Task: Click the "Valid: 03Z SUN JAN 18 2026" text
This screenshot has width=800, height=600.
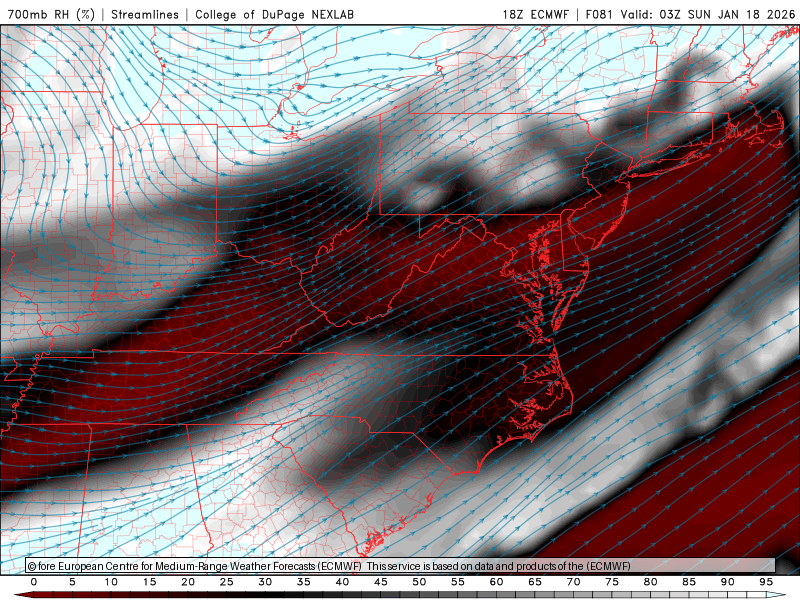Action: [708, 14]
